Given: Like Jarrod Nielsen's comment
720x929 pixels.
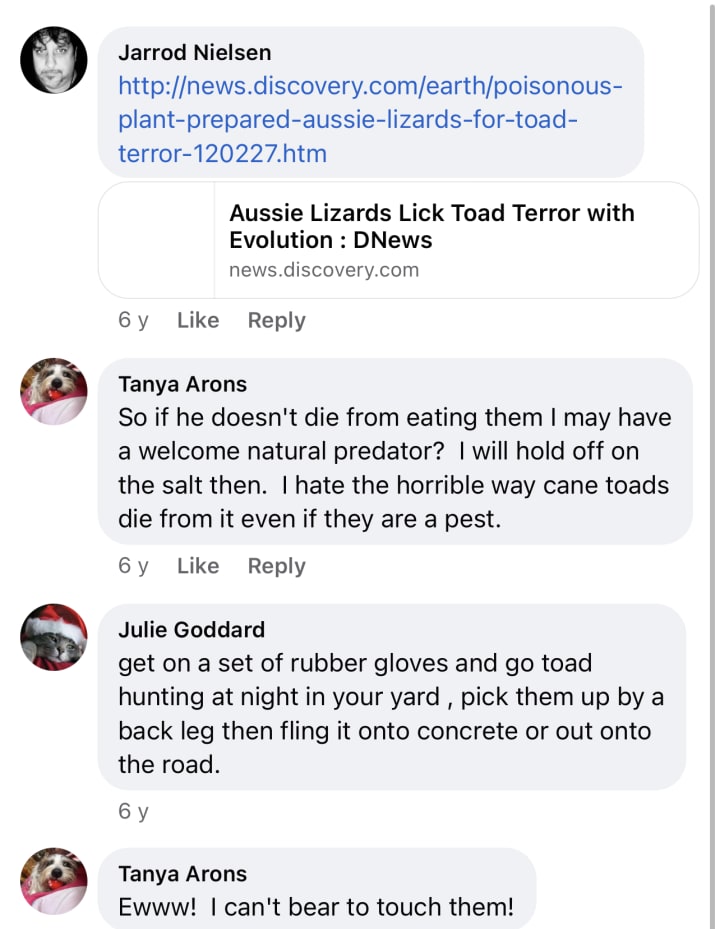Looking at the screenshot, I should pyautogui.click(x=198, y=320).
